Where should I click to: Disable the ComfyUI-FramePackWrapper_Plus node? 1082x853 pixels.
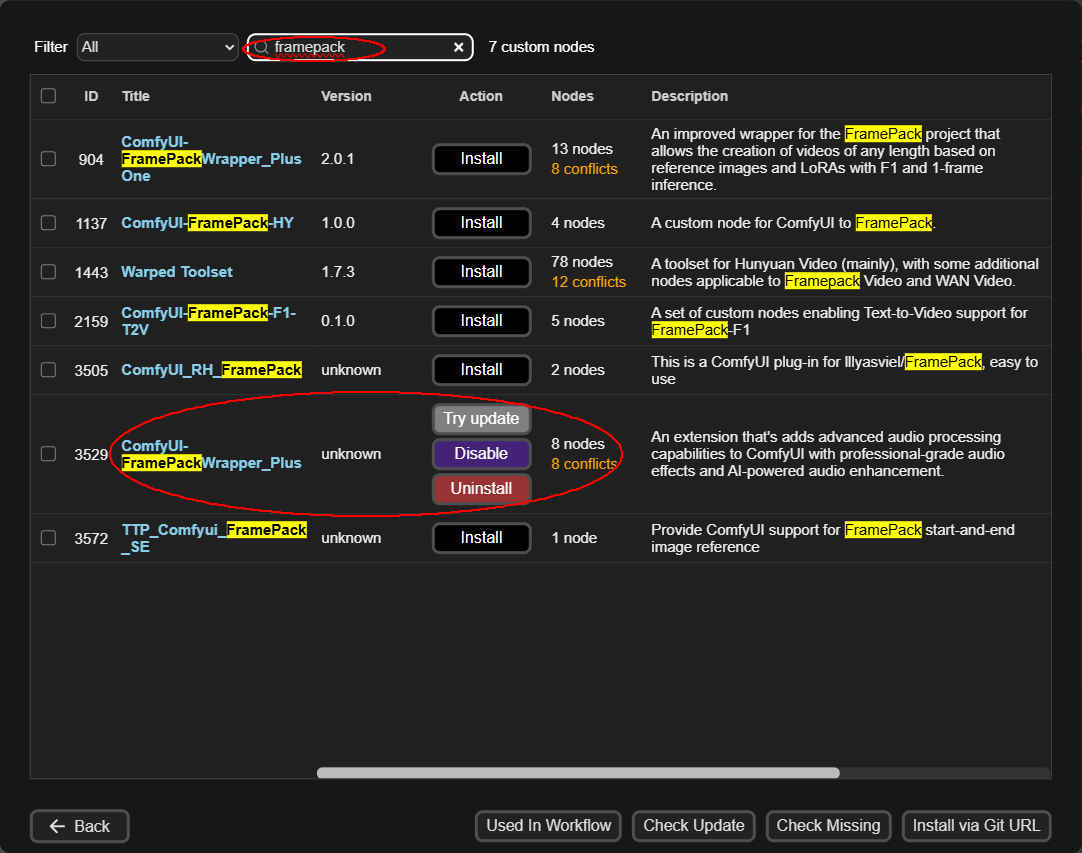coord(481,454)
